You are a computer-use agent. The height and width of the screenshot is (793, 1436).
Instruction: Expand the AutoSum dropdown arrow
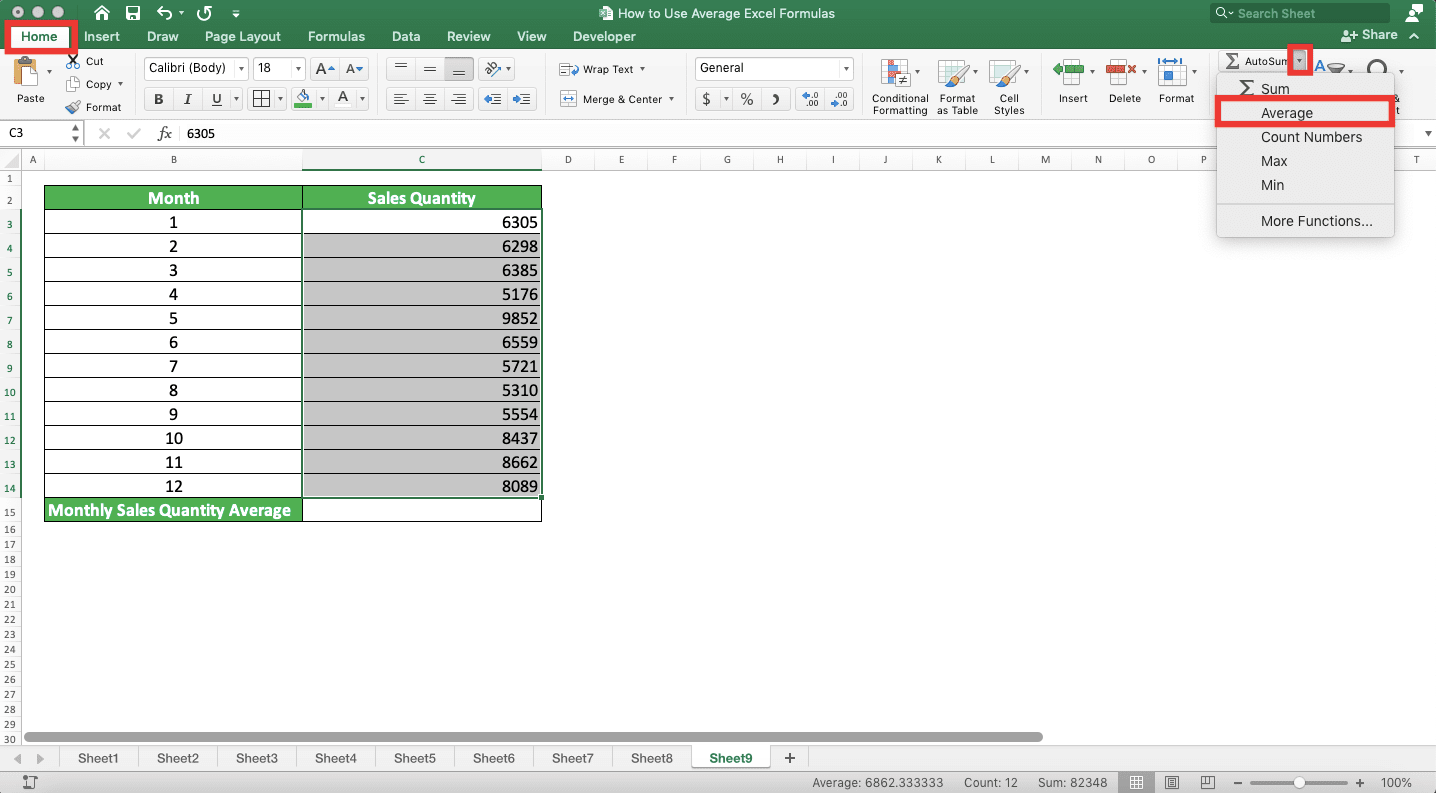click(1299, 61)
